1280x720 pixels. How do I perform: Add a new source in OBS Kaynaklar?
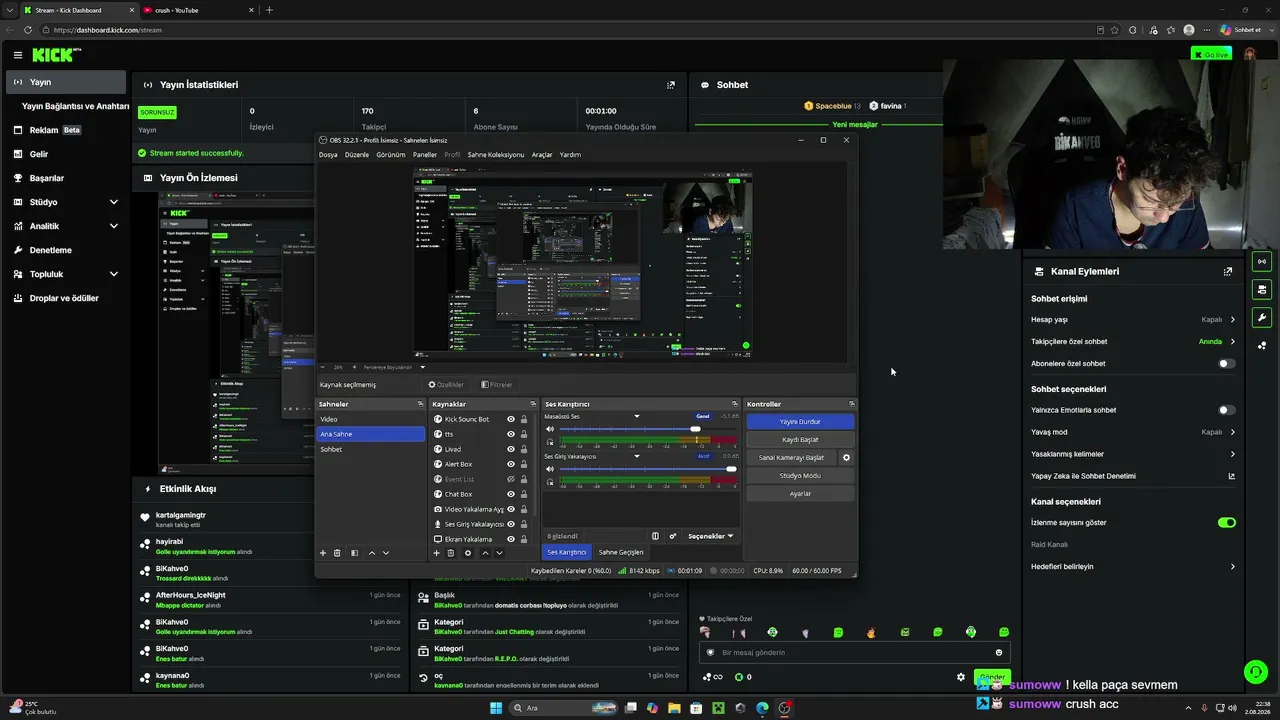click(x=437, y=553)
